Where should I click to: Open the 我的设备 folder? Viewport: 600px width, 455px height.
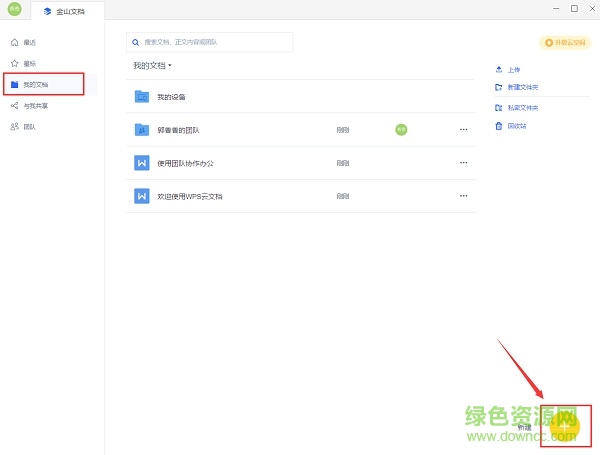pyautogui.click(x=171, y=97)
